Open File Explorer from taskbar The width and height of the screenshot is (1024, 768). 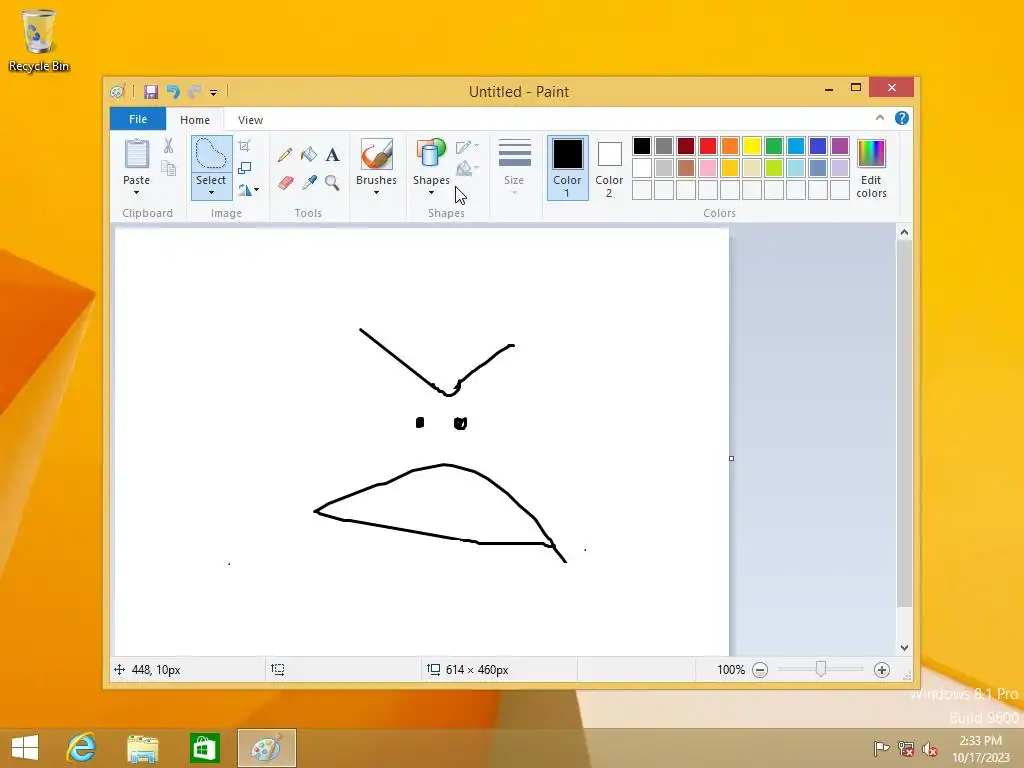coord(142,747)
